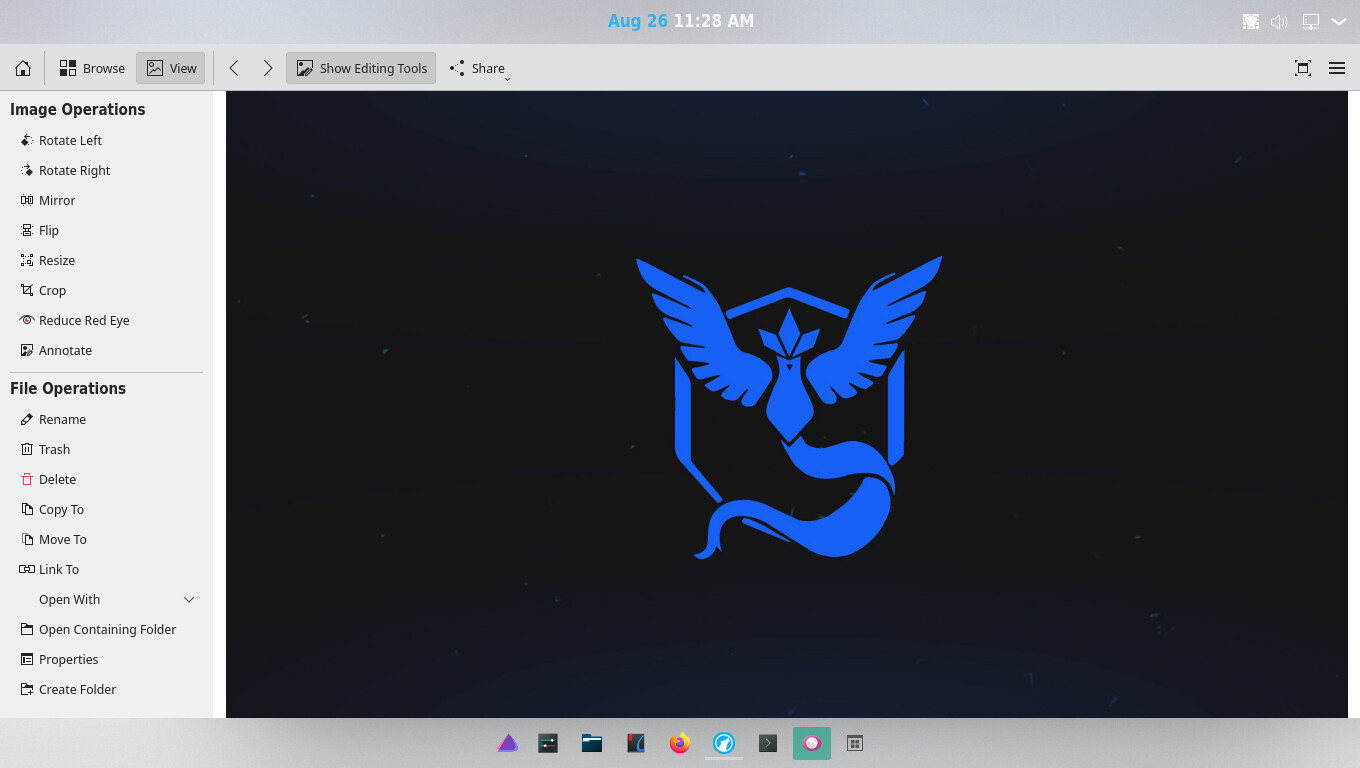The width and height of the screenshot is (1360, 768).
Task: Click the screenshot tray icon
Action: [1250, 21]
